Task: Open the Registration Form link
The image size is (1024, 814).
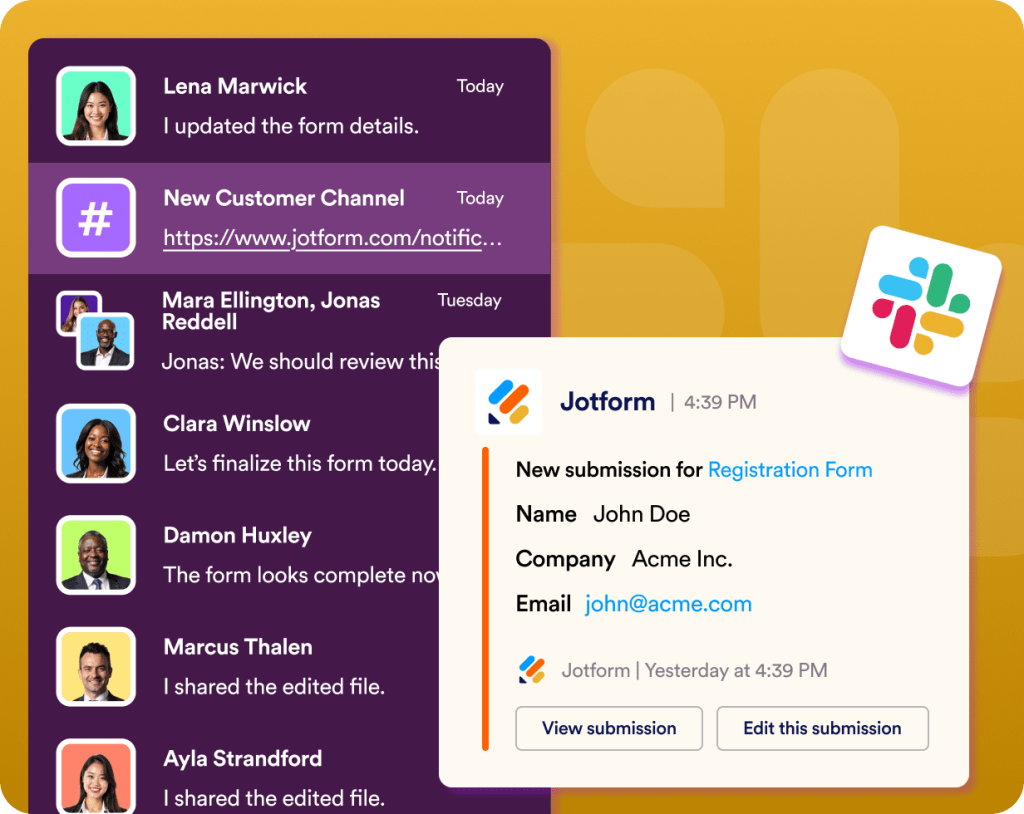Action: point(789,470)
